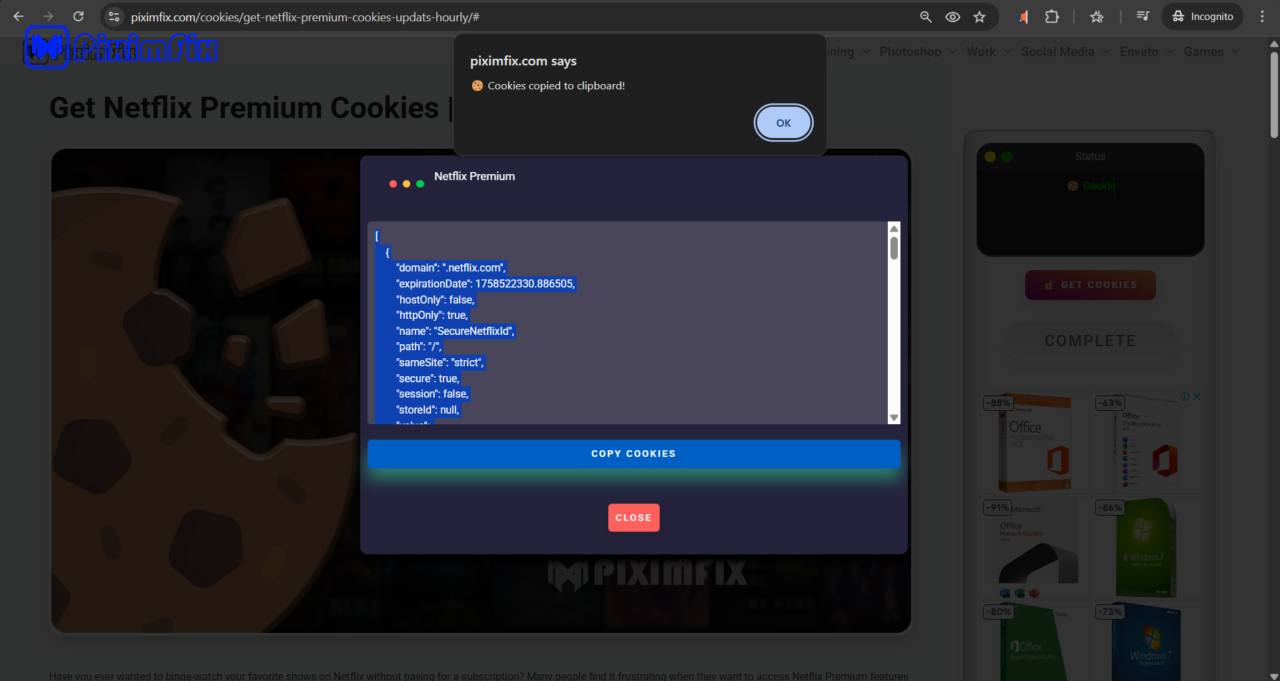Image resolution: width=1280 pixels, height=681 pixels.
Task: Click the up arrow of the cookie box scrollbar
Action: (894, 229)
